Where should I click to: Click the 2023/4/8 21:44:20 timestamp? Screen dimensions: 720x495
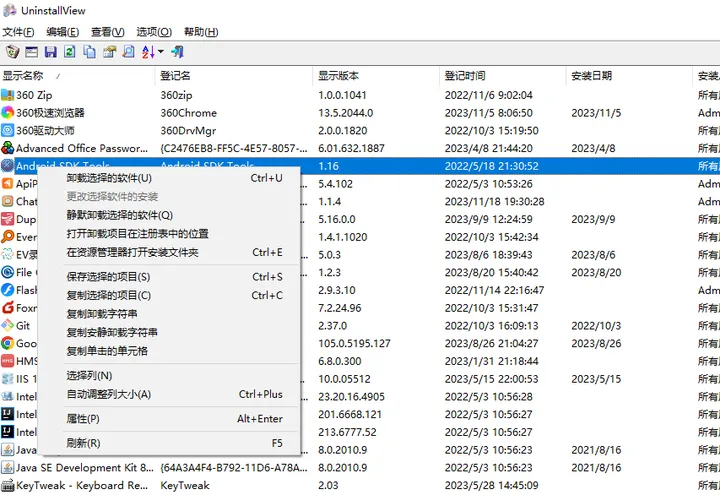click(x=489, y=148)
